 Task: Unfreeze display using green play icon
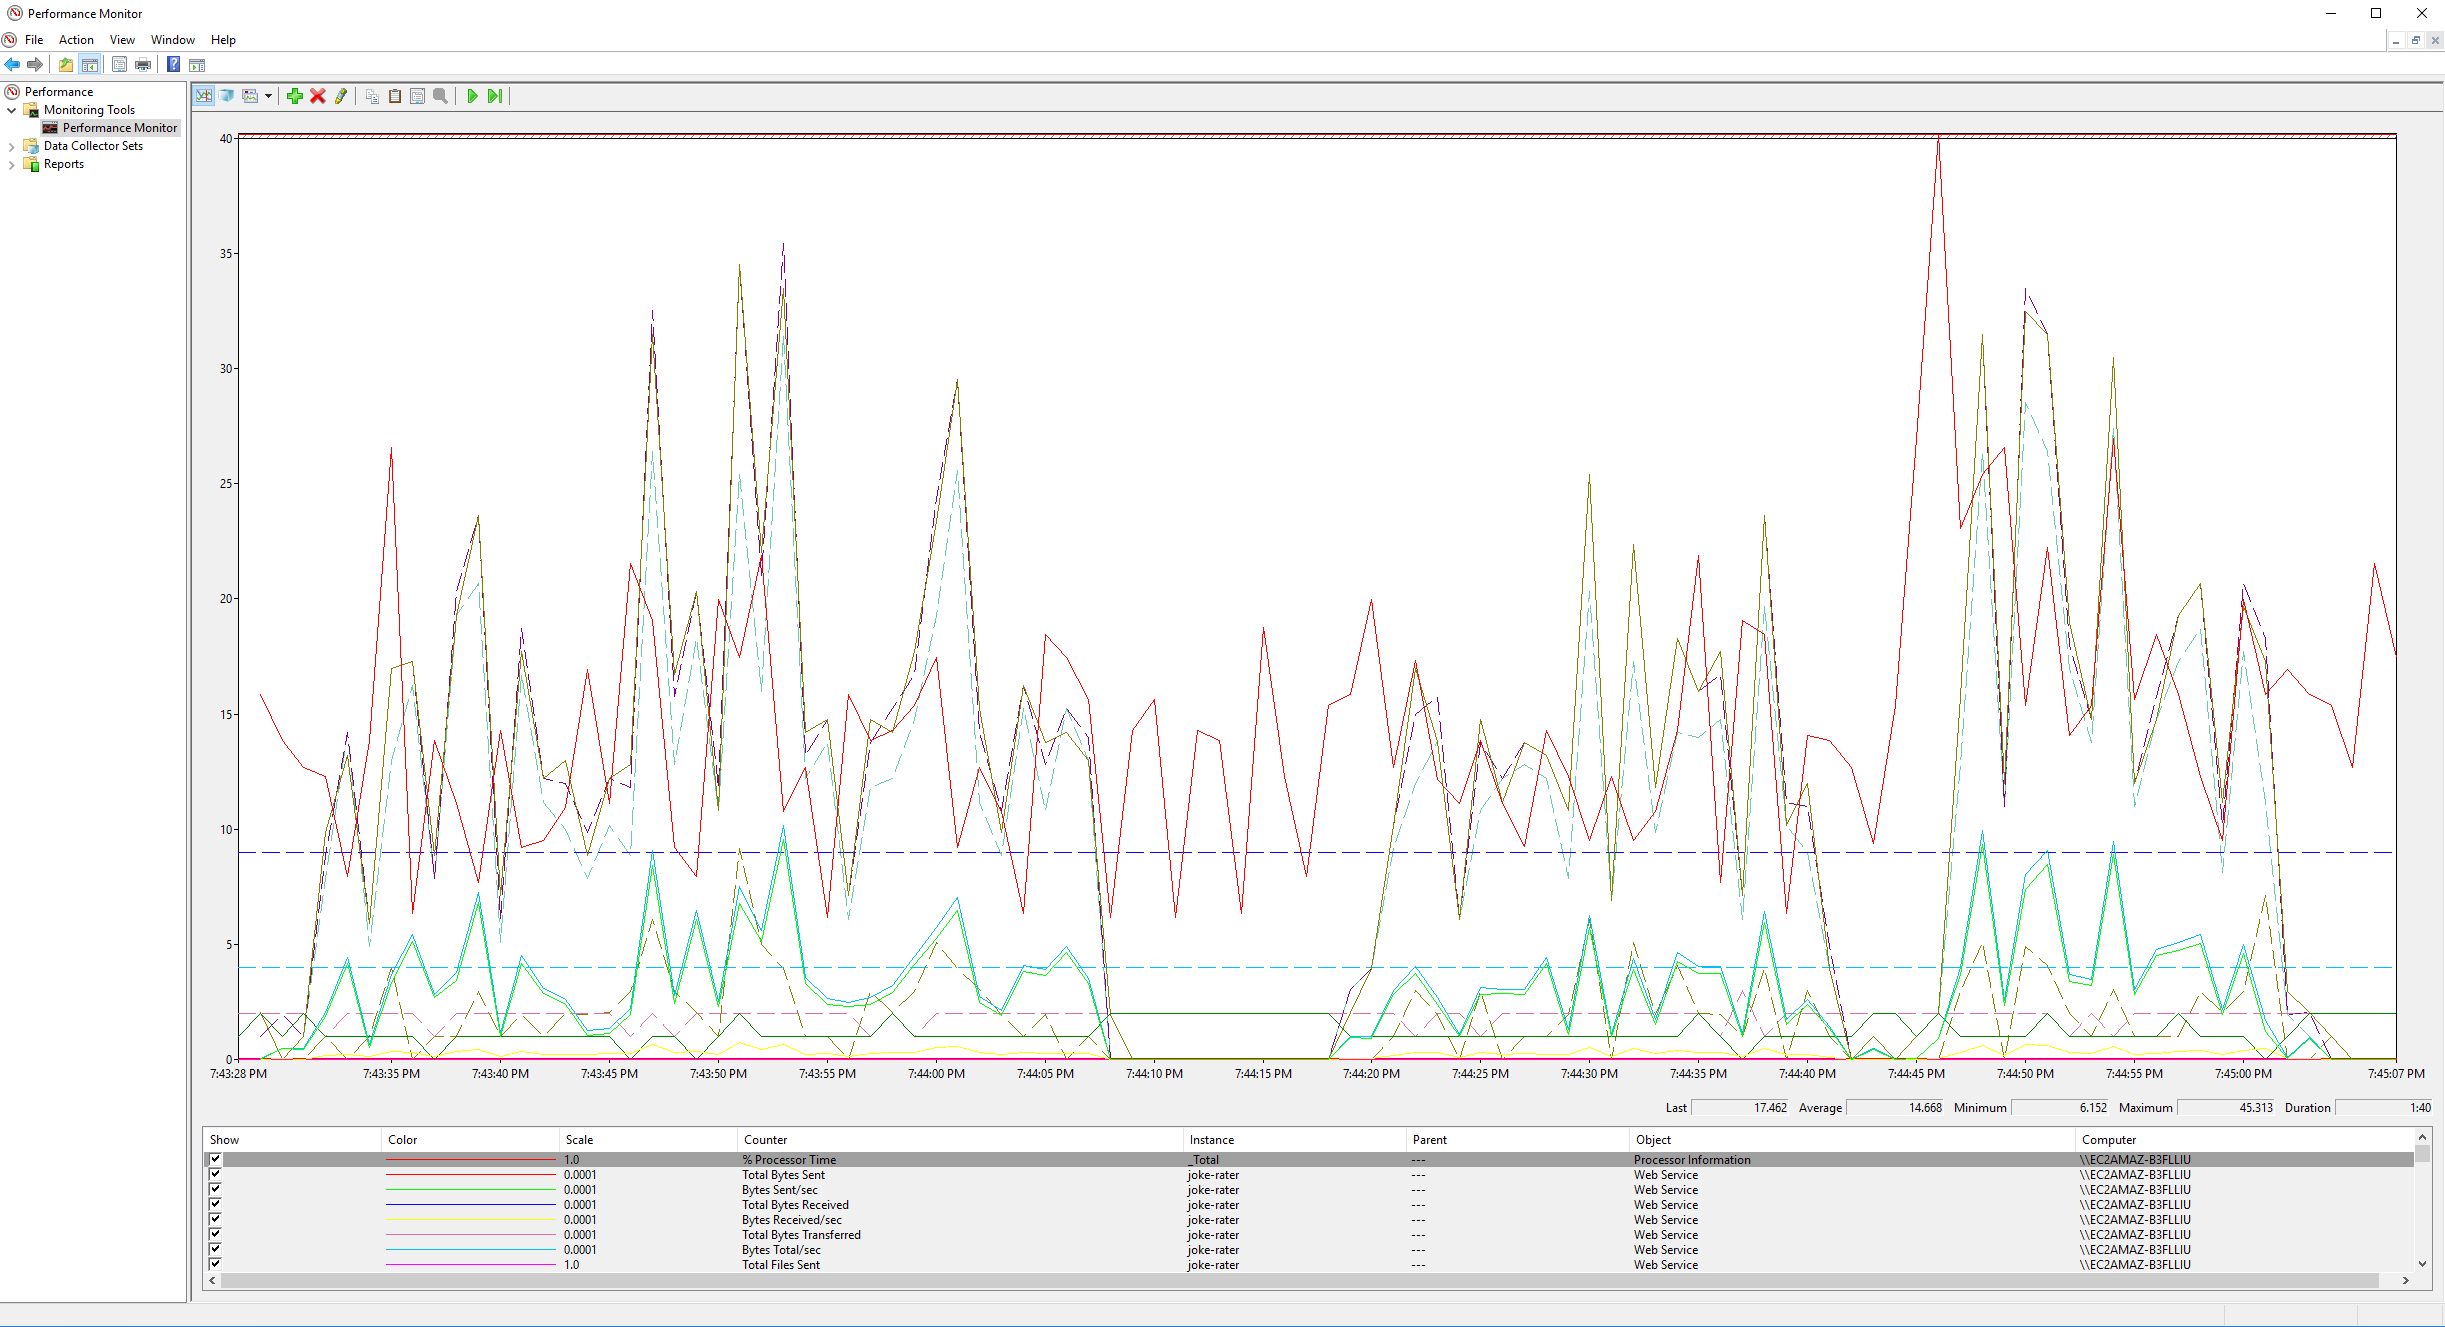coord(472,96)
